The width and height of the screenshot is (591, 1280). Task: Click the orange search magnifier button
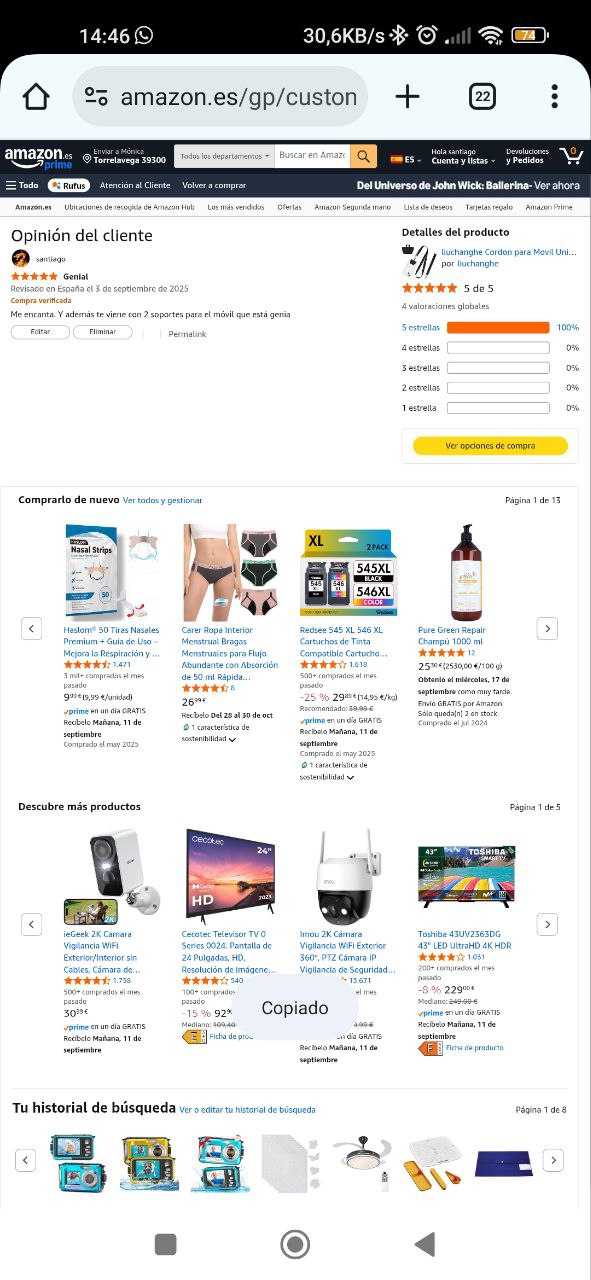[364, 156]
